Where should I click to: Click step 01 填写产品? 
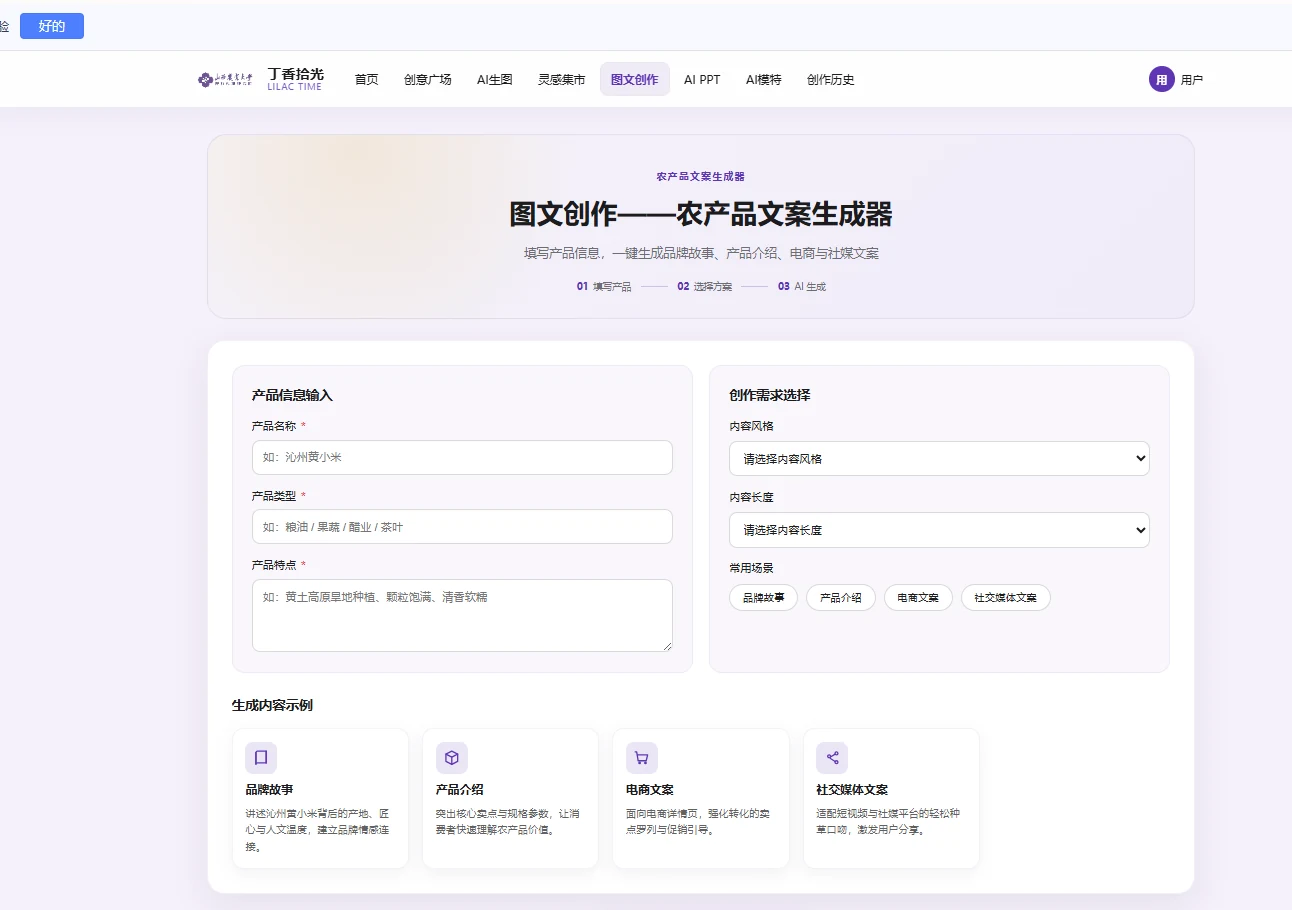pyautogui.click(x=604, y=286)
